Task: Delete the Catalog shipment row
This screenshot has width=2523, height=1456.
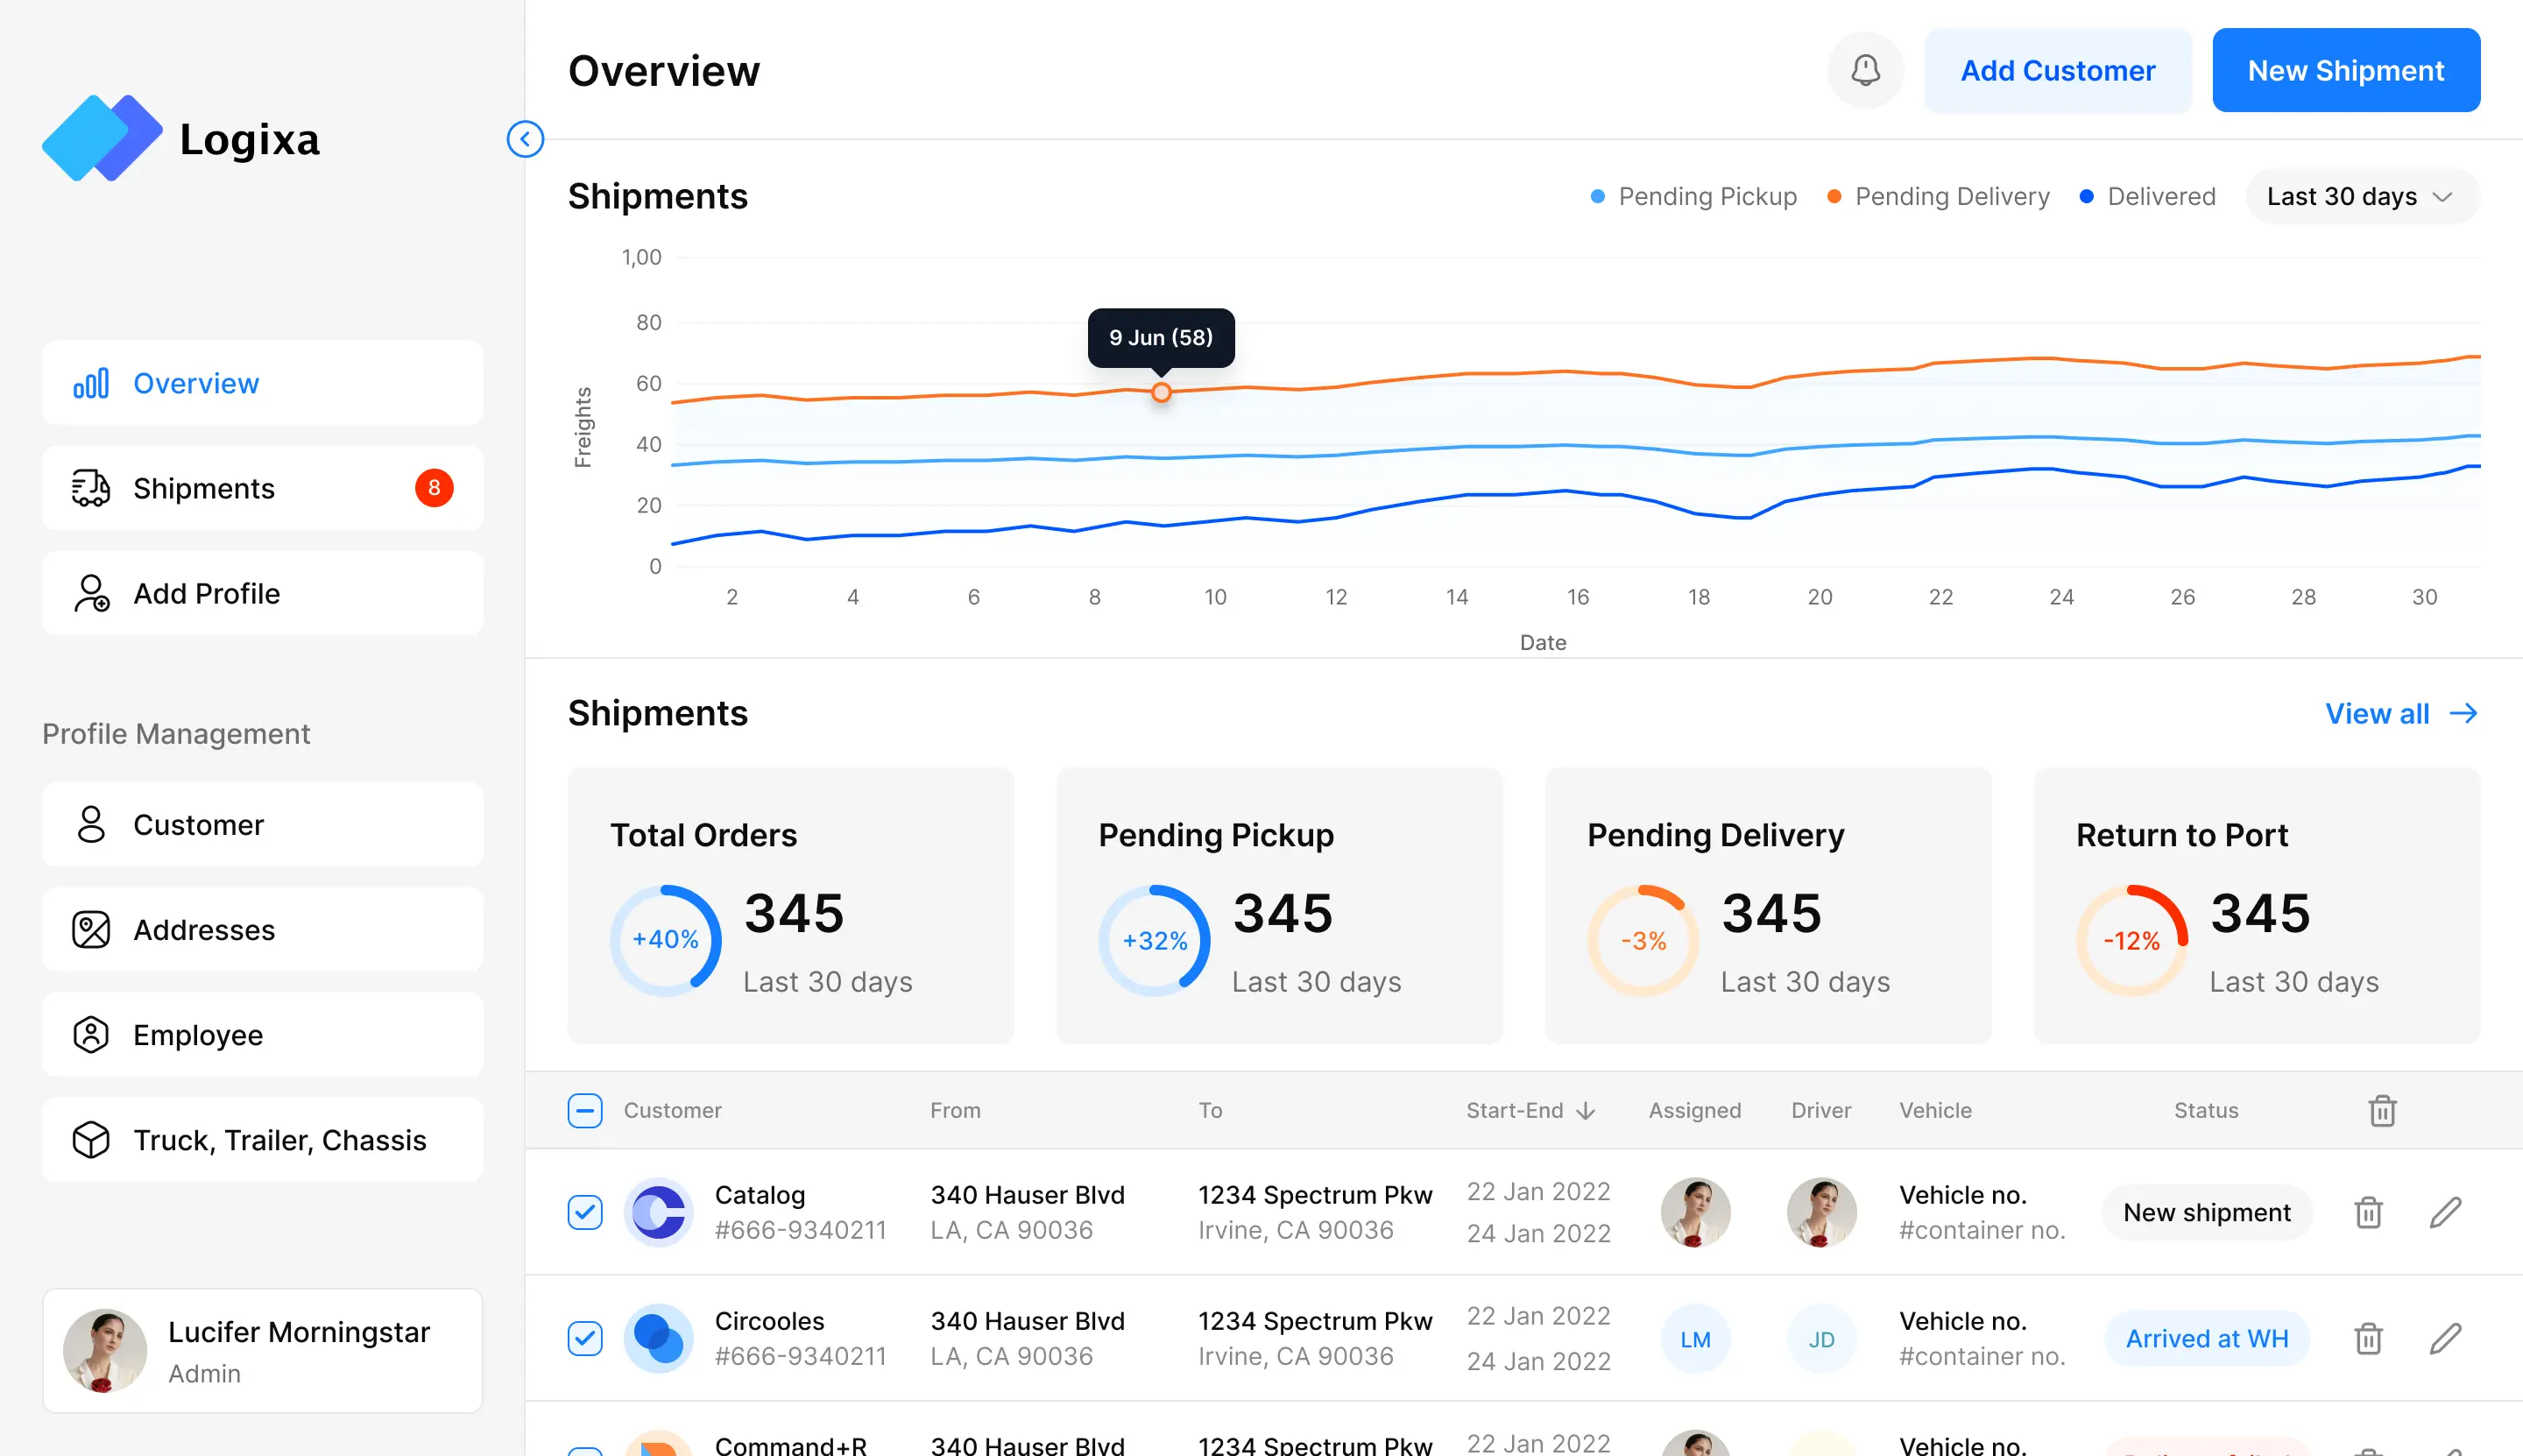Action: [x=2367, y=1212]
